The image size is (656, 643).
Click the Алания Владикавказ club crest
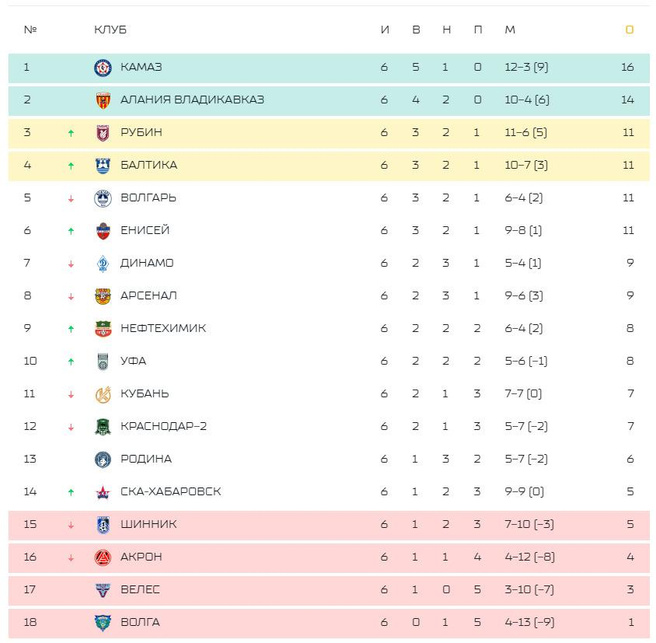(x=102, y=100)
